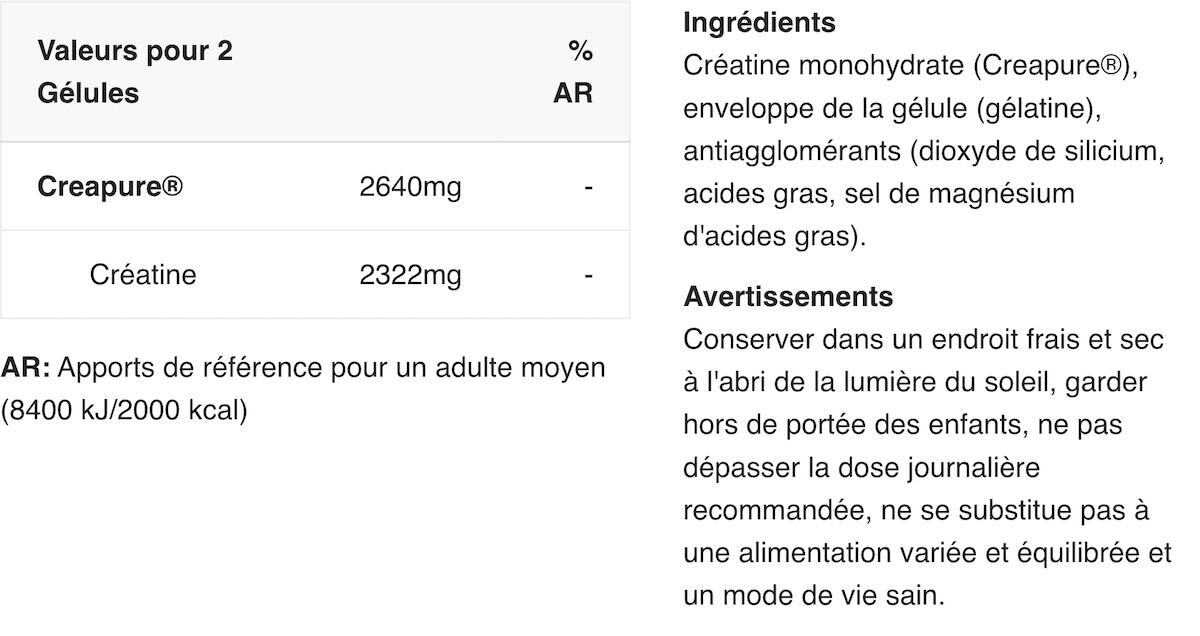Click the "(8400 kJ/2000 kcal)" footnote text
This screenshot has height=636, width=1200.
click(123, 411)
